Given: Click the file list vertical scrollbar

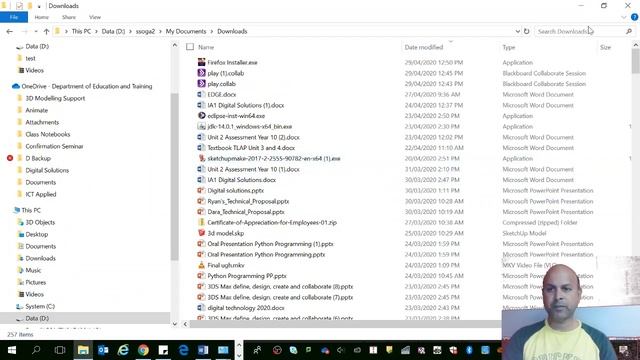Looking at the screenshot, I should 636,61.
